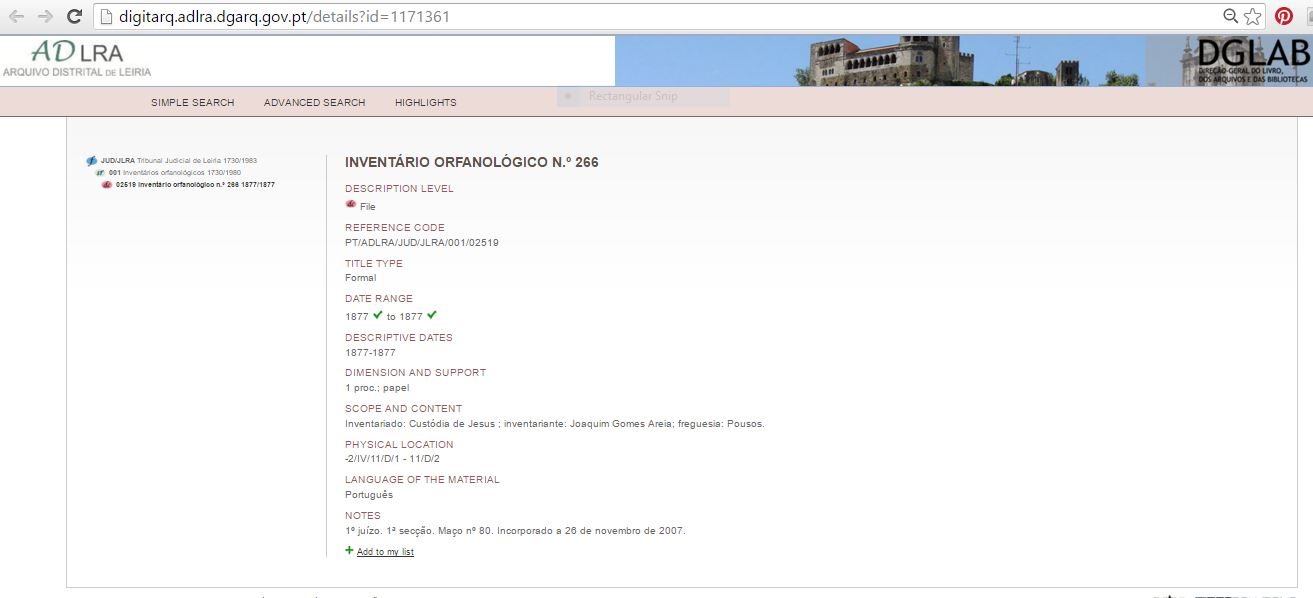Image resolution: width=1313 pixels, height=598 pixels.
Task: Click the green checkmark after start date 1877
Action: 378,315
